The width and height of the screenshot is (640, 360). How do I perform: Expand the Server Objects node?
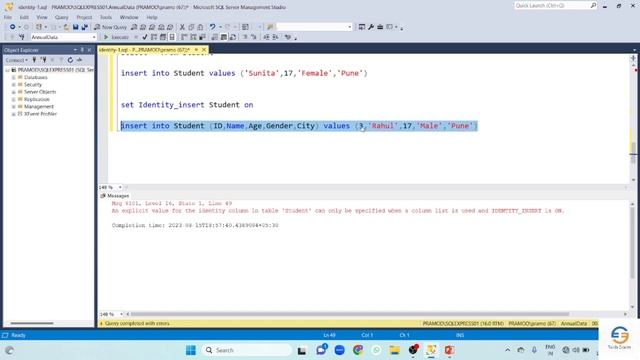13,92
